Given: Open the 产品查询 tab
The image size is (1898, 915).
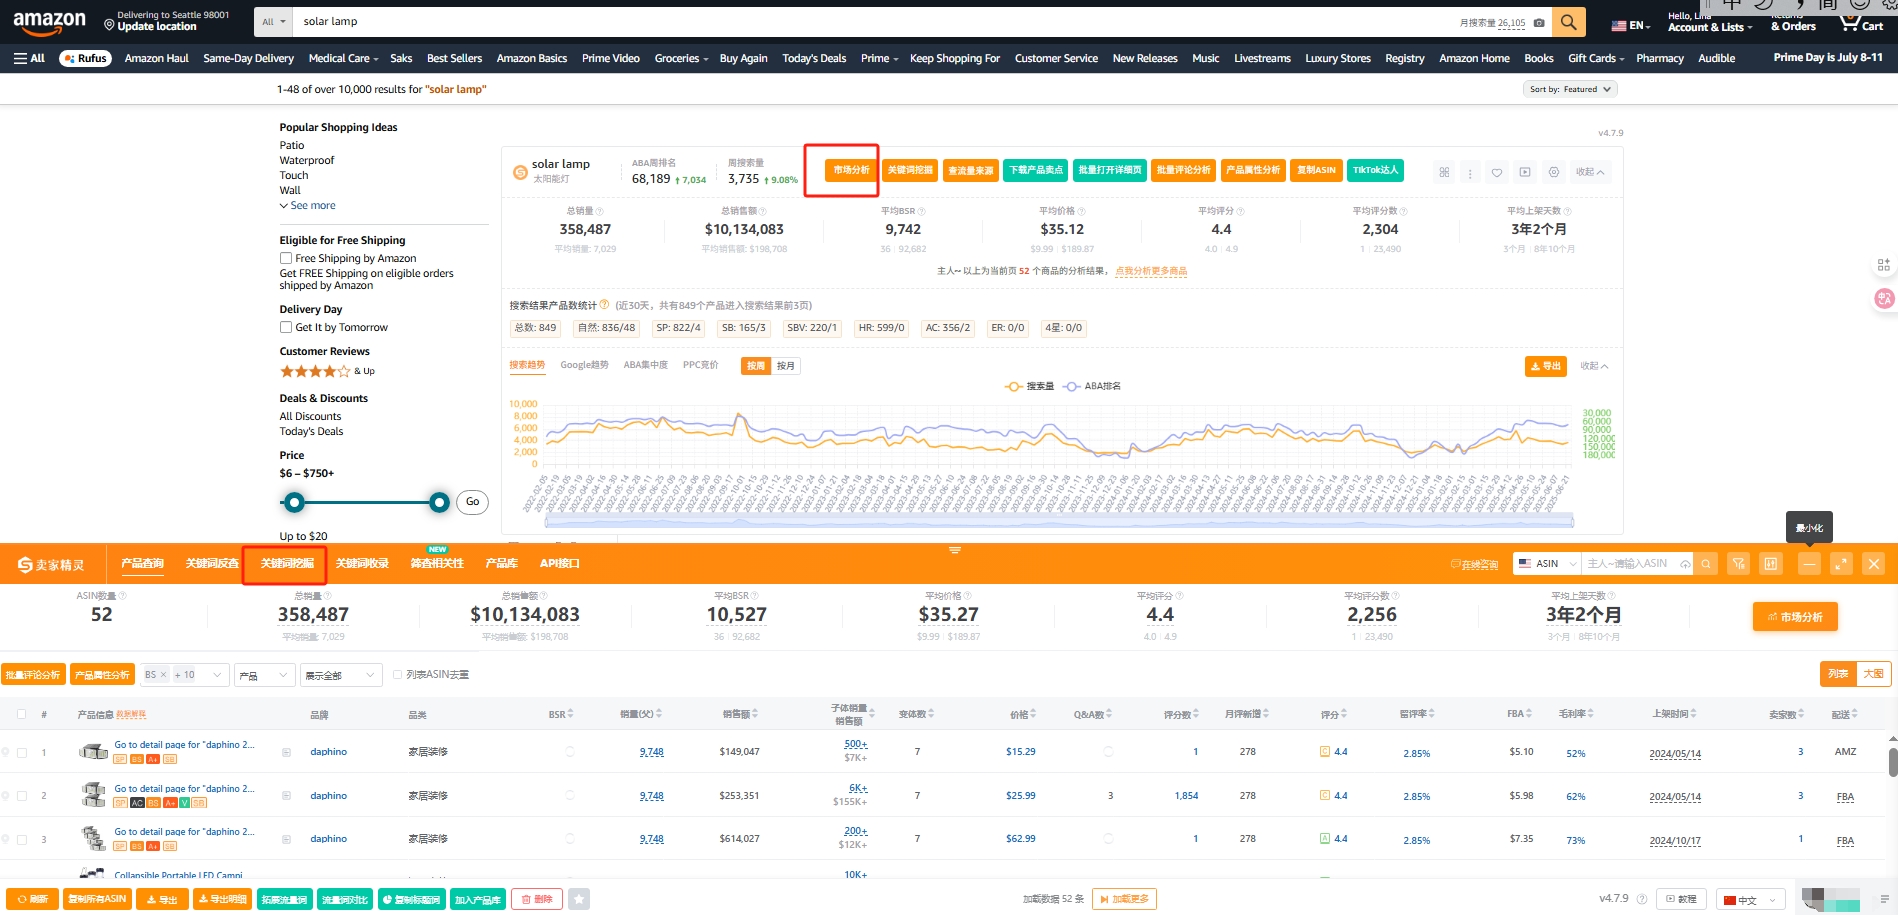Looking at the screenshot, I should click(x=142, y=564).
